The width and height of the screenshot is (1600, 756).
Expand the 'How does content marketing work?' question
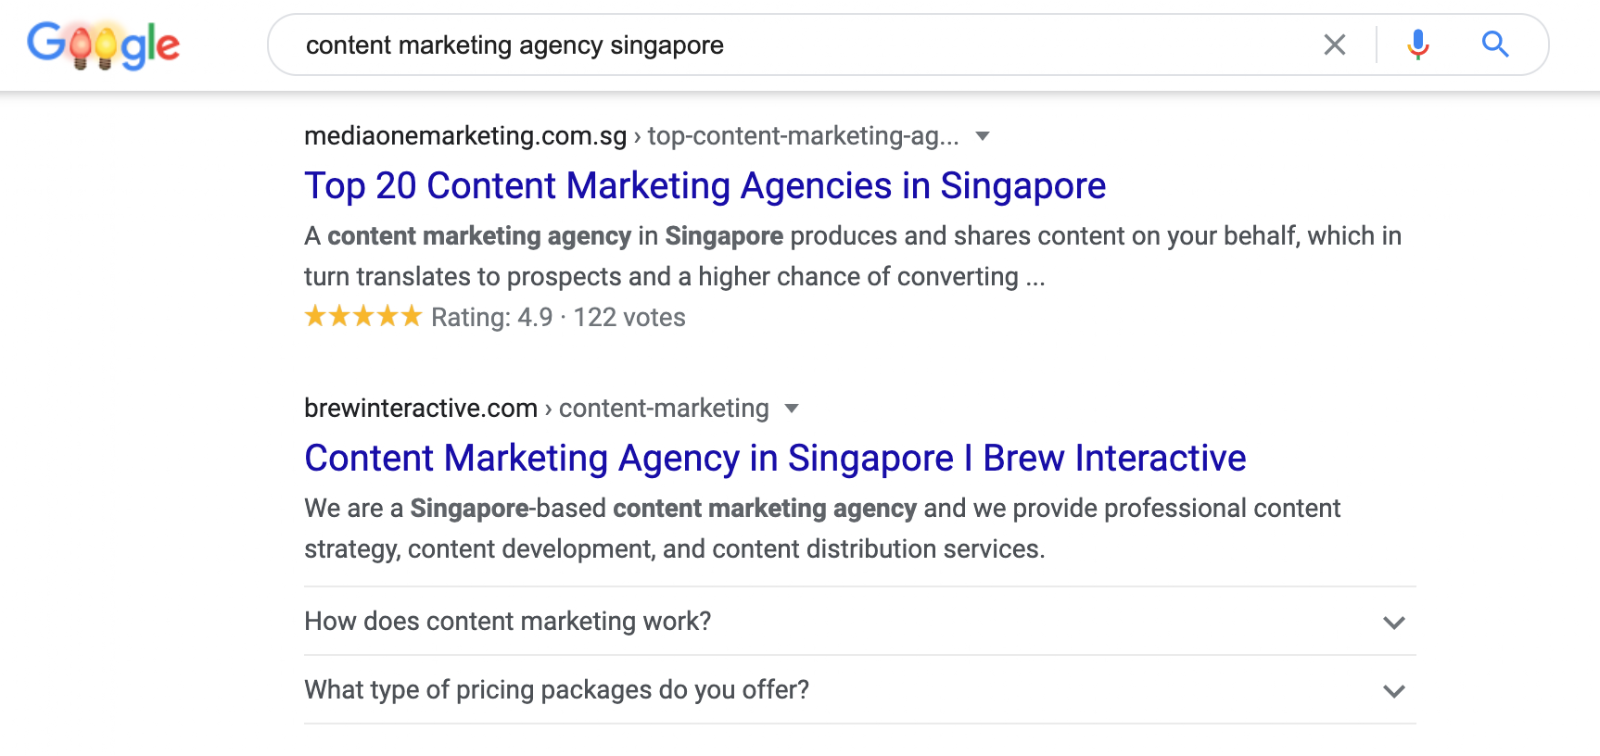508,622
